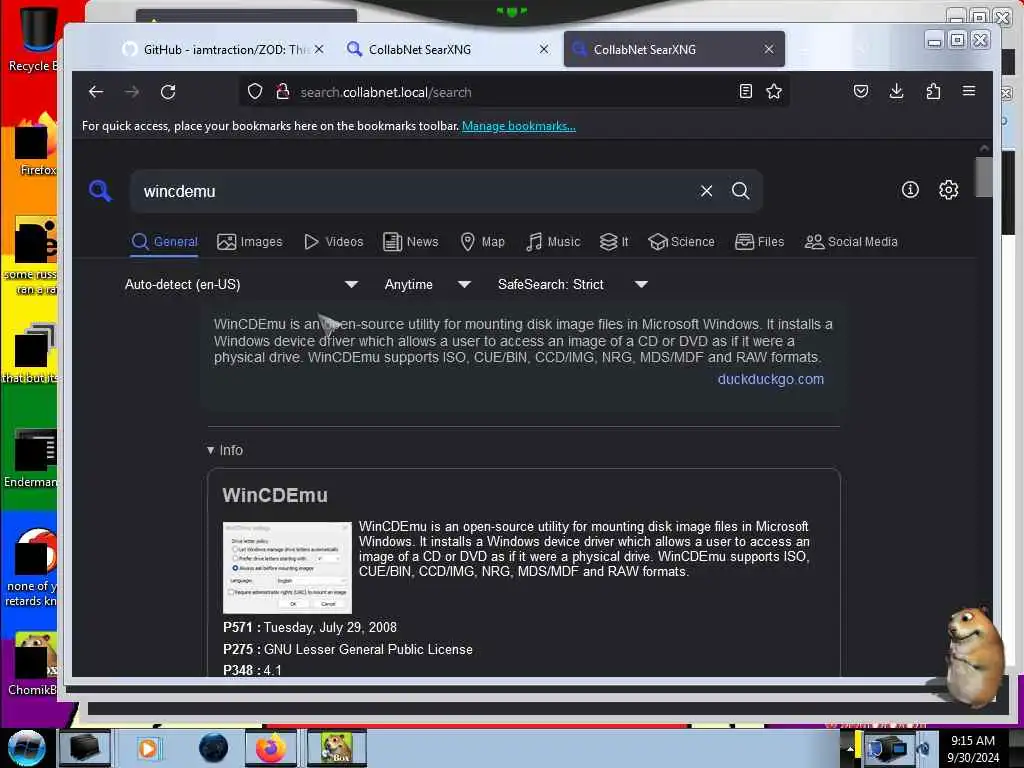Open the Firefox downloads panel
Screen dimensions: 1024x768
click(x=897, y=91)
